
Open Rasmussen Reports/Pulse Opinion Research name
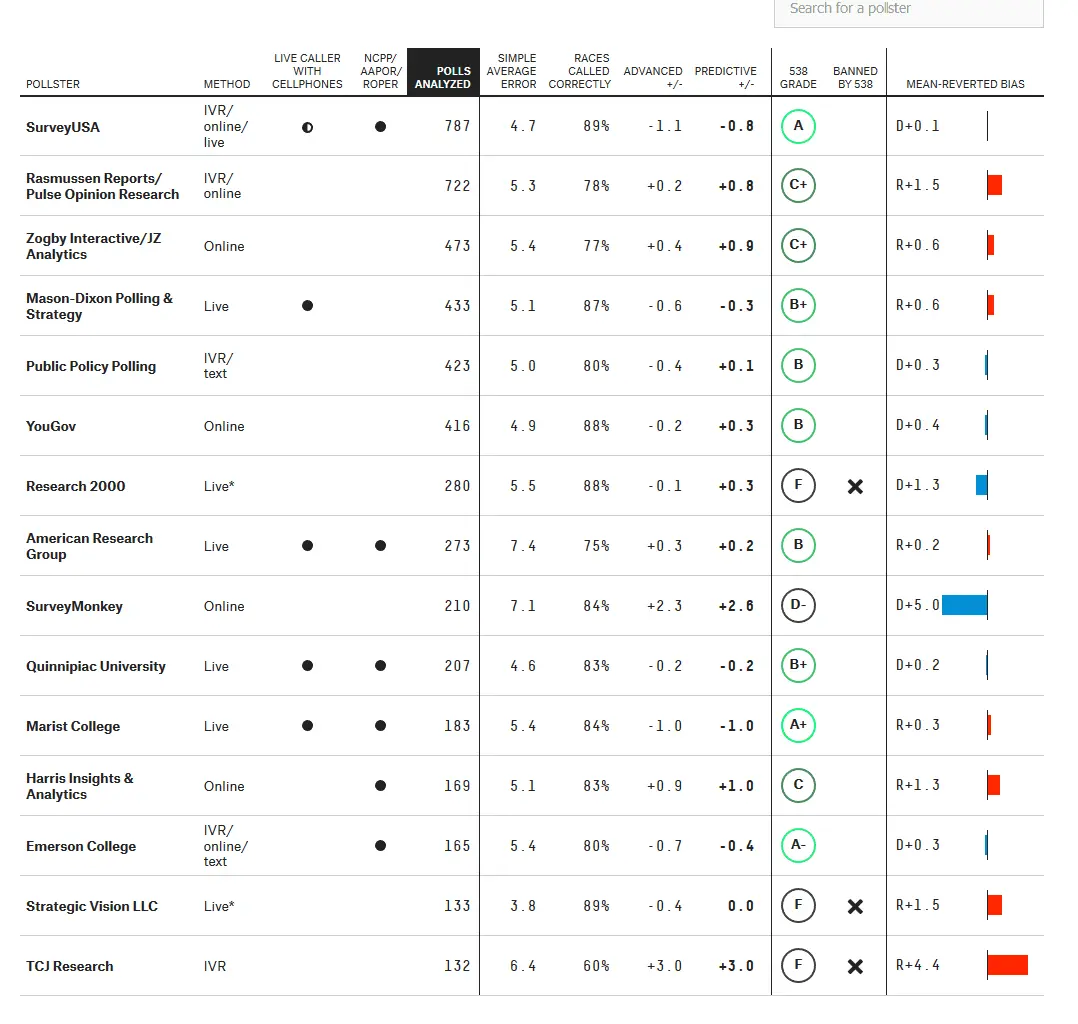click(x=102, y=186)
